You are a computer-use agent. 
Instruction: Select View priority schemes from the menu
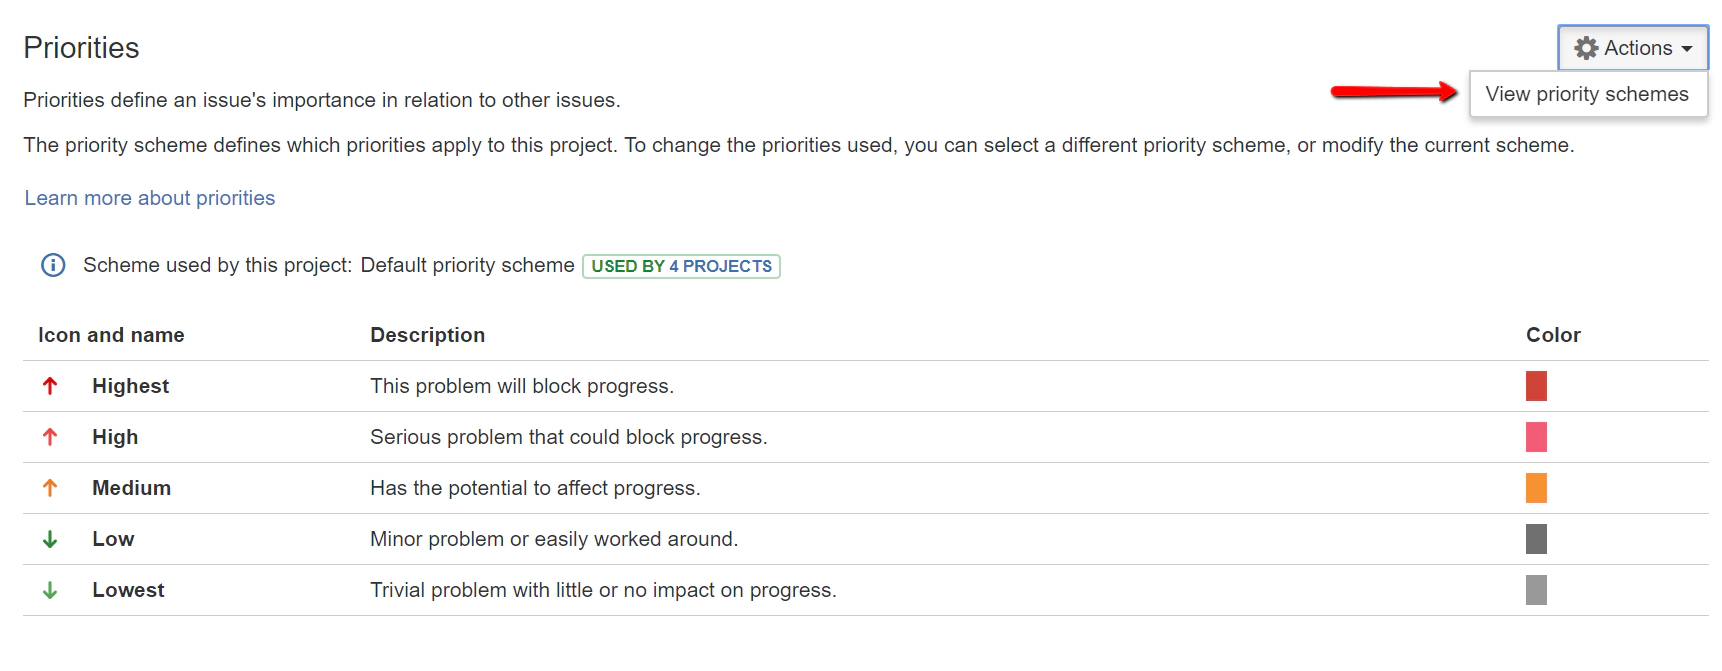click(1588, 93)
